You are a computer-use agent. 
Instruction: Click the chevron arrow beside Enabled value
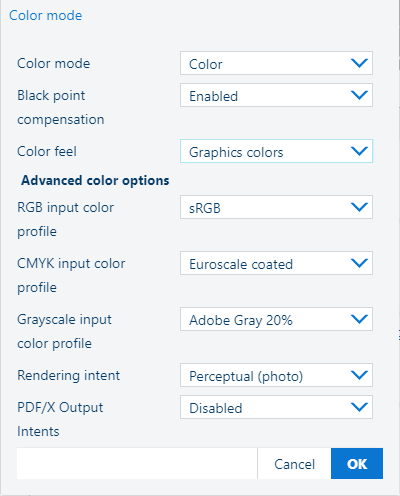359,95
